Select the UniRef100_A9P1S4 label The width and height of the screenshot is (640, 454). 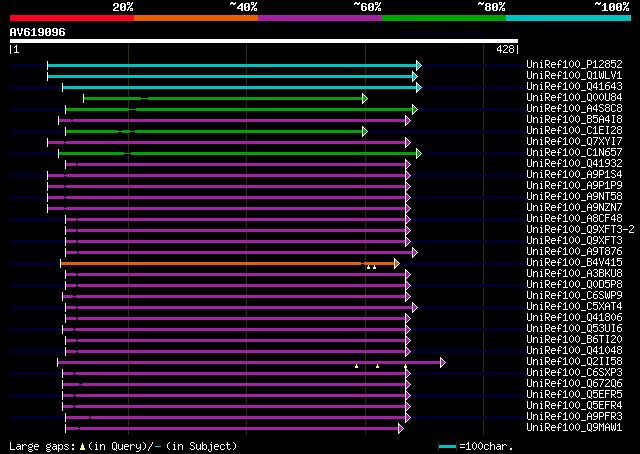(x=574, y=174)
